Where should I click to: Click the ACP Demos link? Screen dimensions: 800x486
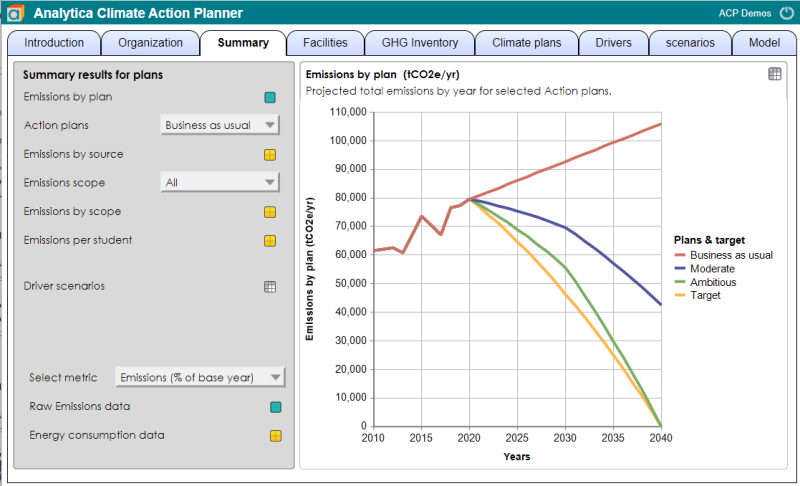[x=745, y=13]
